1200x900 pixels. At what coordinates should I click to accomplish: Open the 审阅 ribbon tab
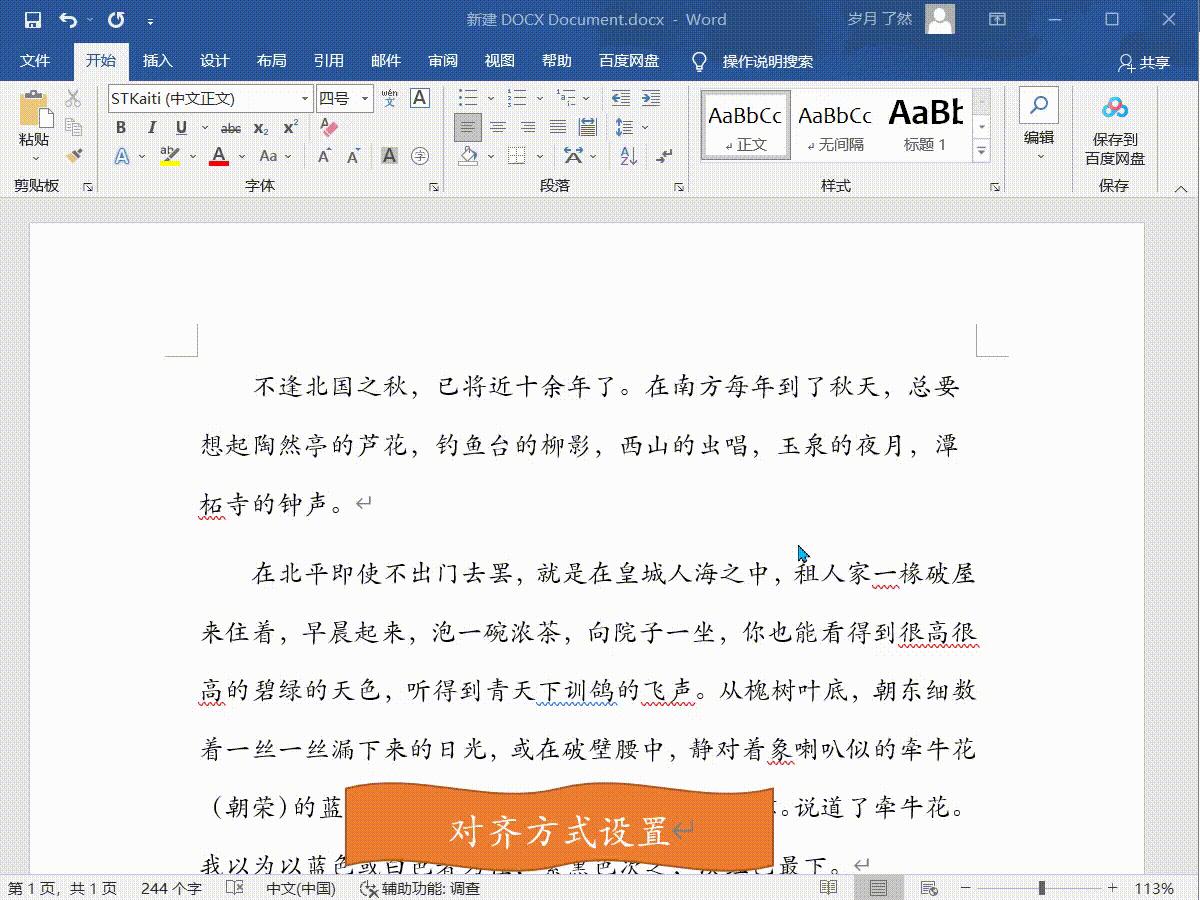coord(443,60)
